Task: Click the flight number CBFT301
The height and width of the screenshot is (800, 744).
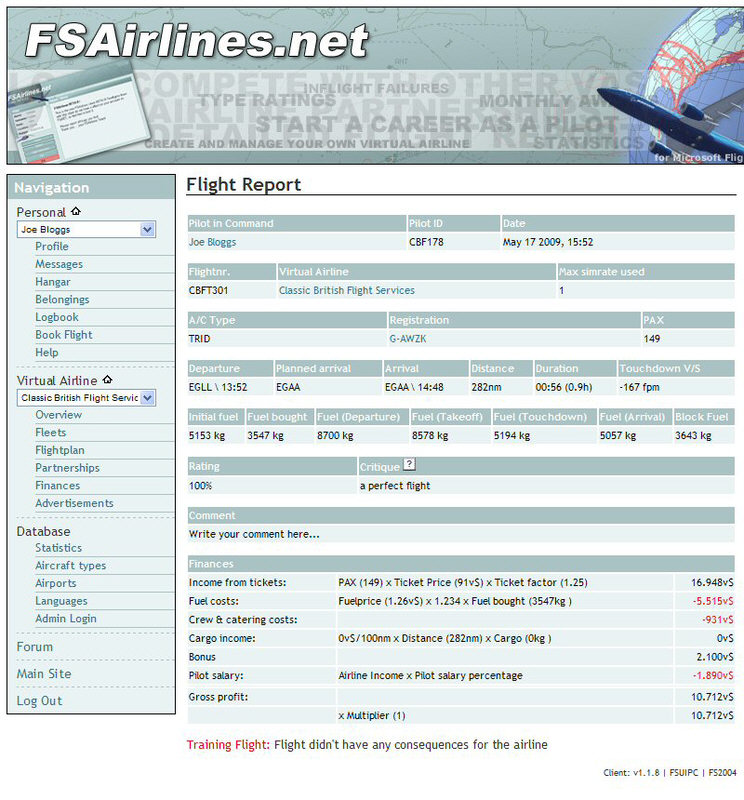Action: coord(208,290)
